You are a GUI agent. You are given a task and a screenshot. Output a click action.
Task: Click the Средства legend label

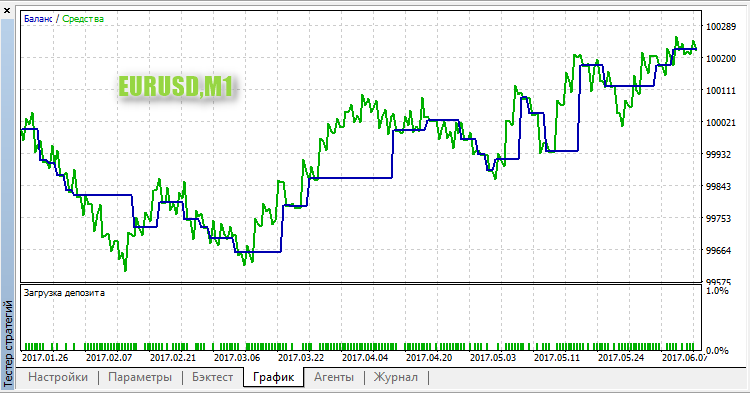click(83, 19)
